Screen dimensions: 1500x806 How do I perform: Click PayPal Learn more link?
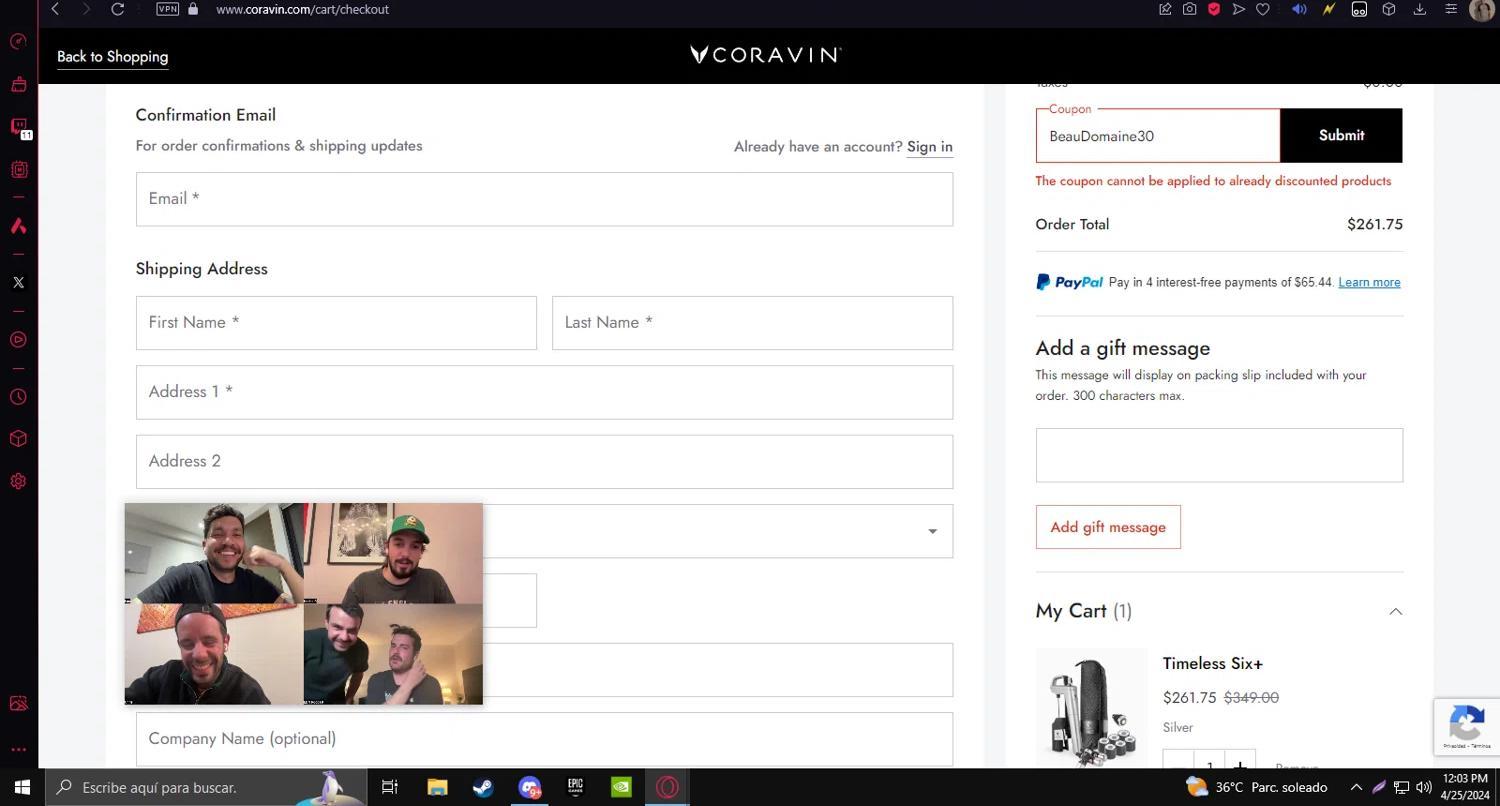pos(1369,282)
